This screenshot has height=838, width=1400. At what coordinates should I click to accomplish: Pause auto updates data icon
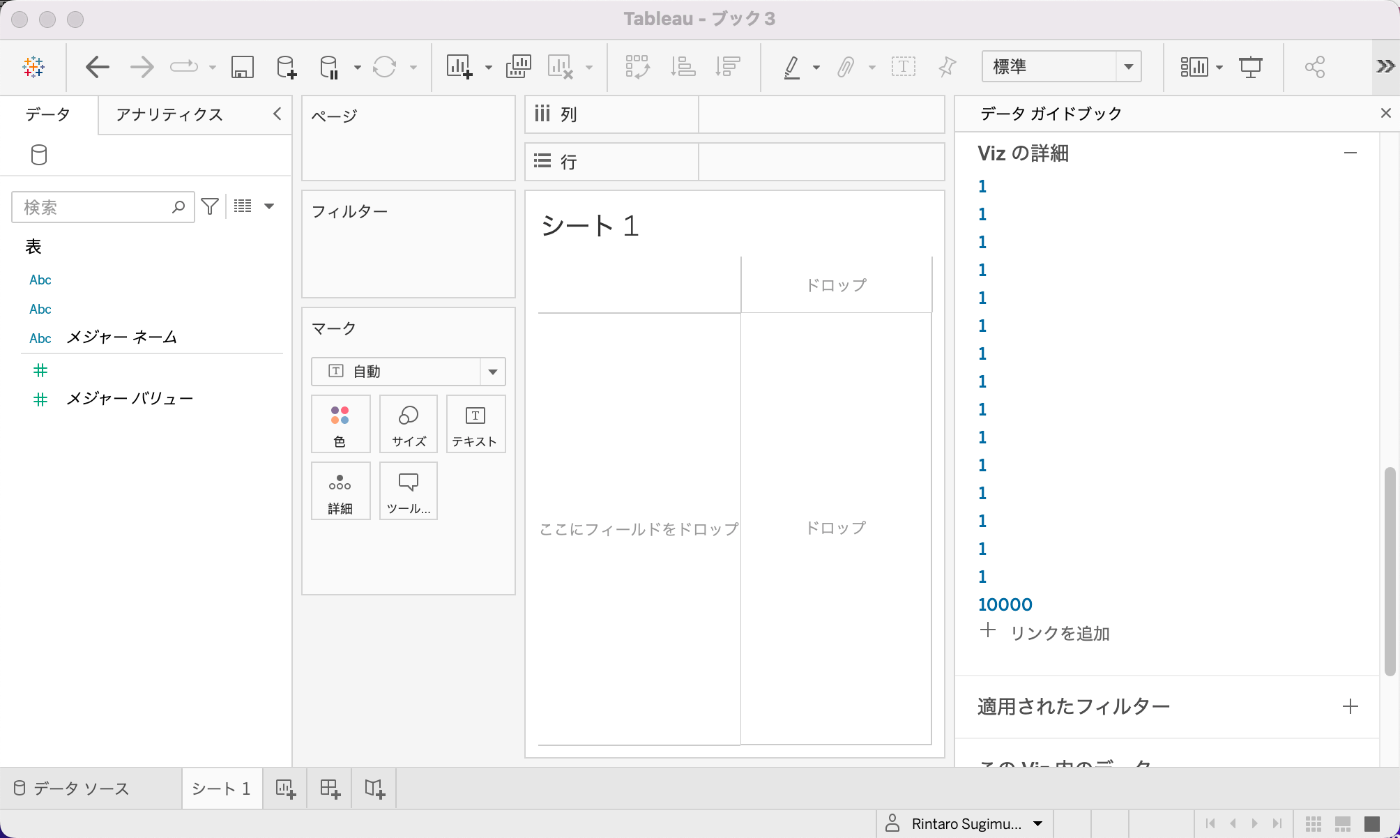coord(329,67)
